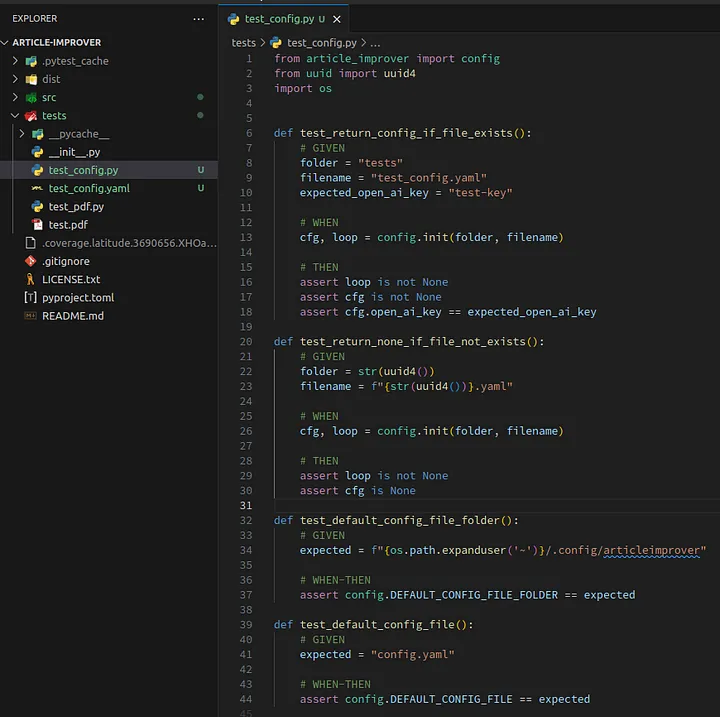Click DEFAULT_CONFIG_FILE_FOLDER on line 37
The height and width of the screenshot is (717, 720).
pyautogui.click(x=473, y=595)
